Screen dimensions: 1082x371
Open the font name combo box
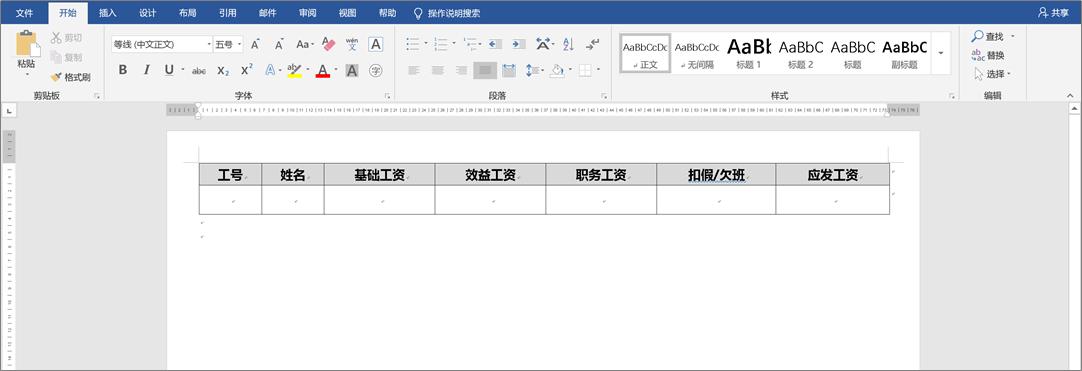161,44
